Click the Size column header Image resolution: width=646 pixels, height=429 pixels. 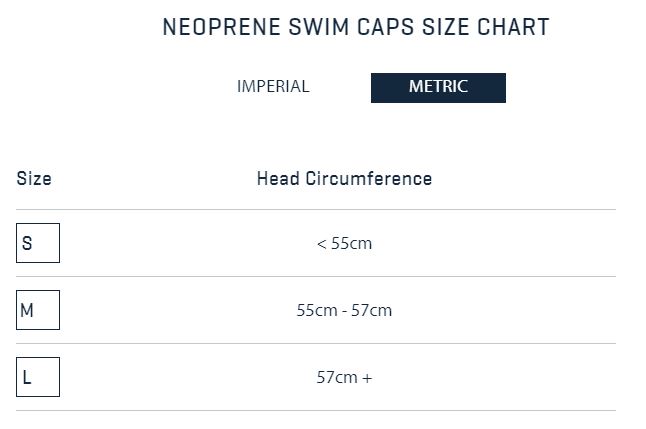point(34,180)
